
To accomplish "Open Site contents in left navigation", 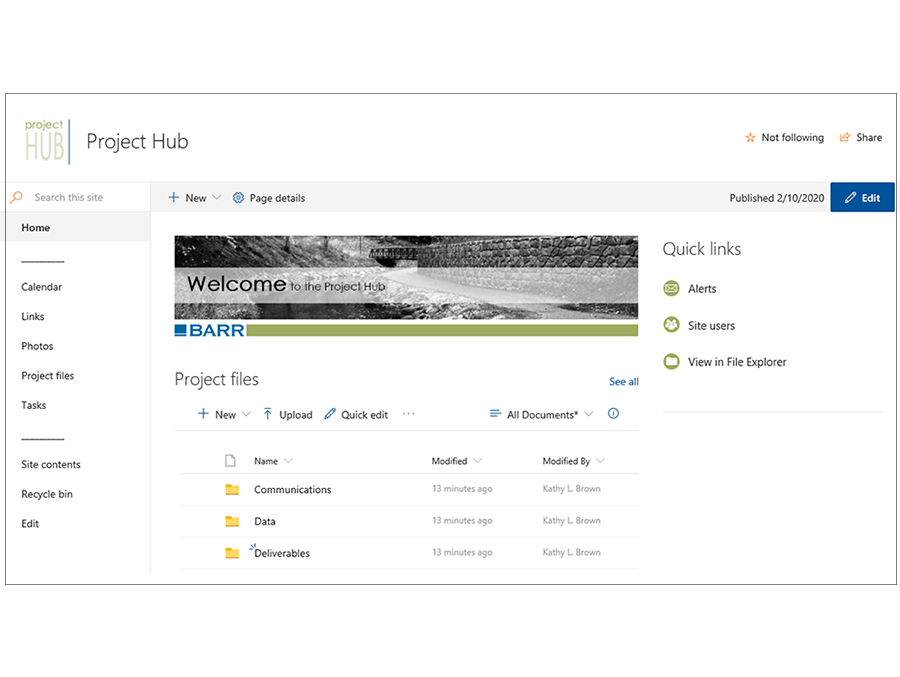I will [51, 465].
